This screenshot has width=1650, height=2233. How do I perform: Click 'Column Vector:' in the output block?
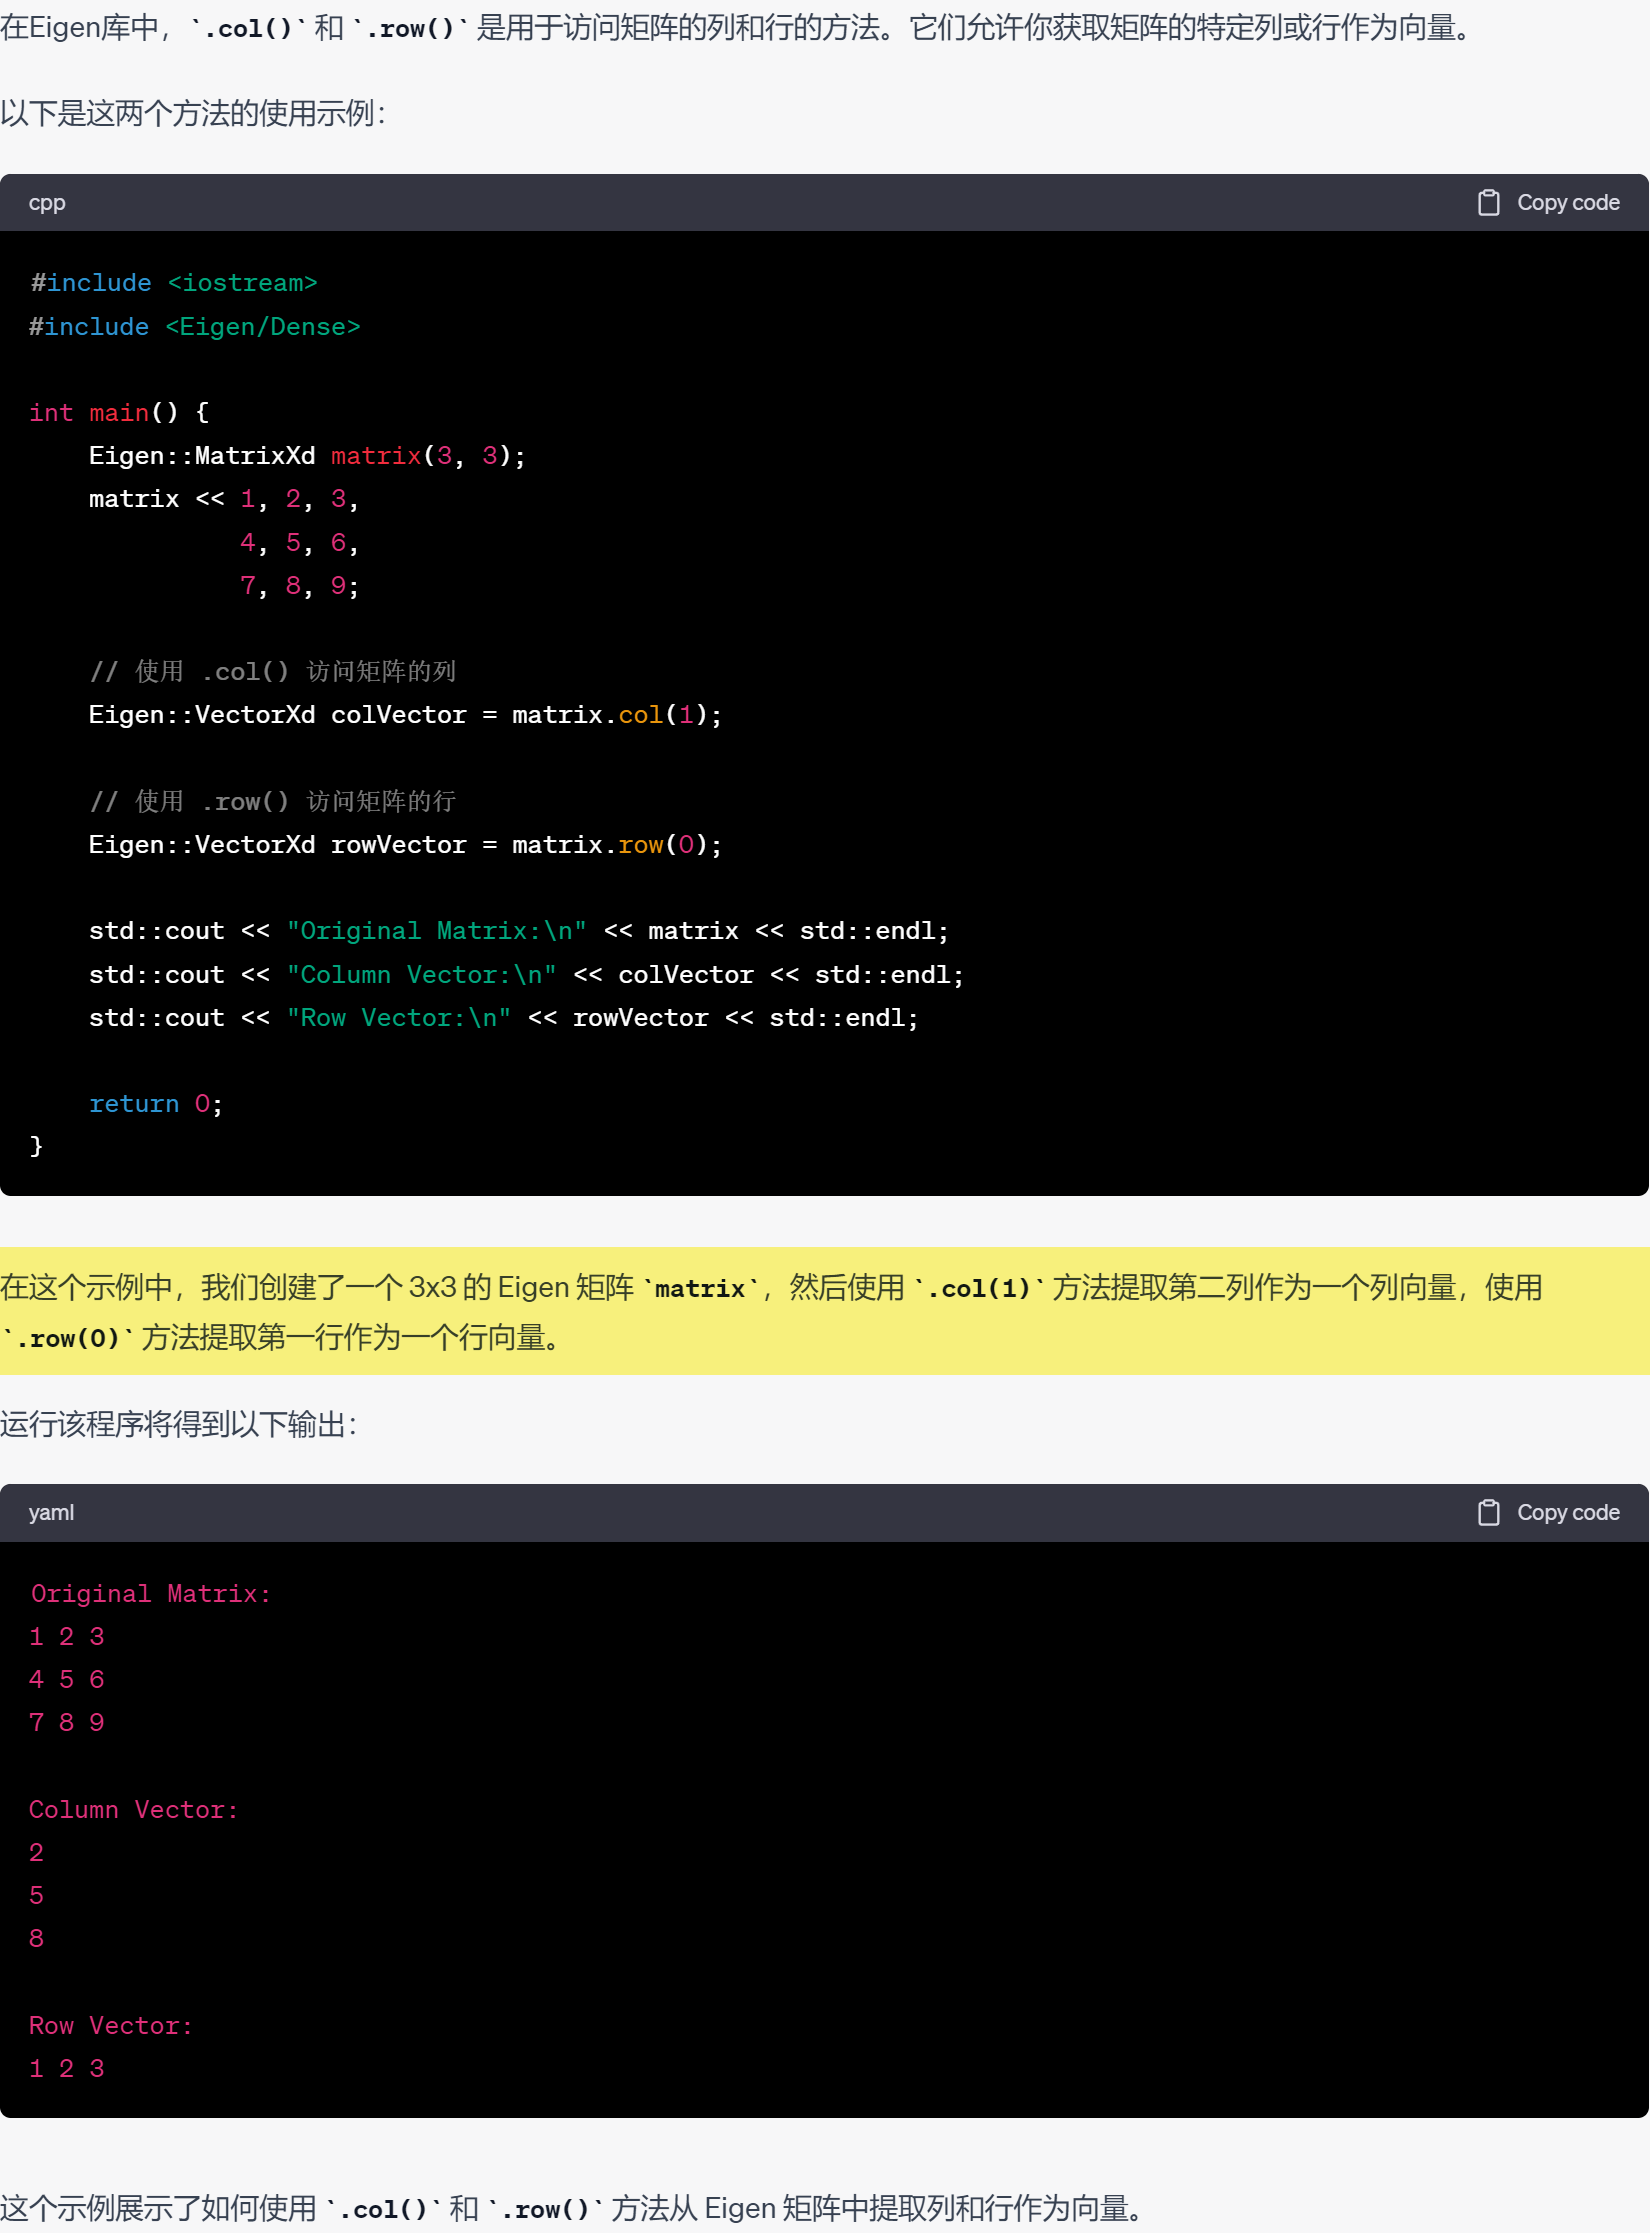coord(134,1810)
